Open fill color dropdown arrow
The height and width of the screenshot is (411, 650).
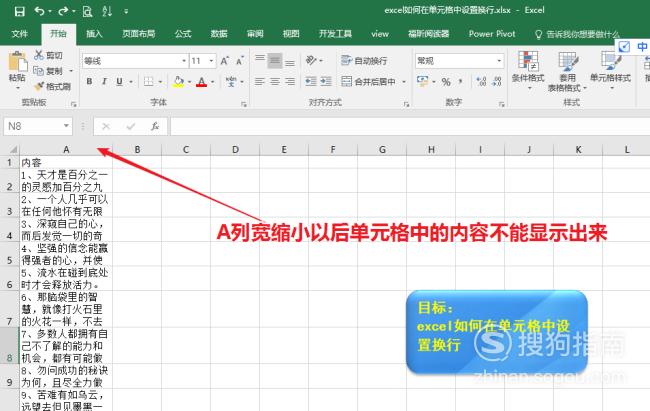[189, 82]
